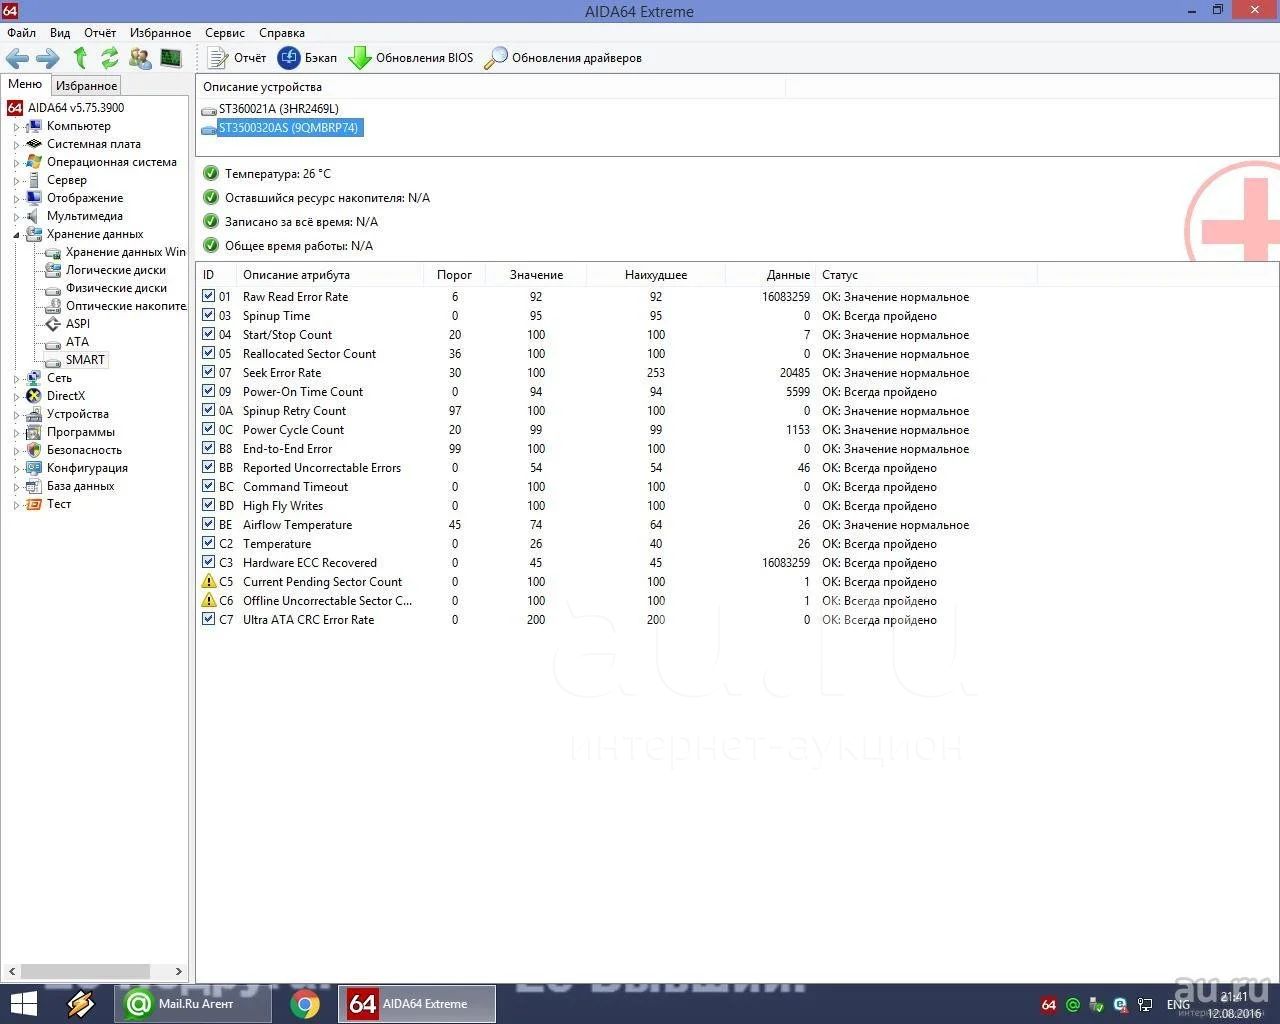Select the ST3500320AS drive entry
The width and height of the screenshot is (1280, 1024).
tap(281, 128)
